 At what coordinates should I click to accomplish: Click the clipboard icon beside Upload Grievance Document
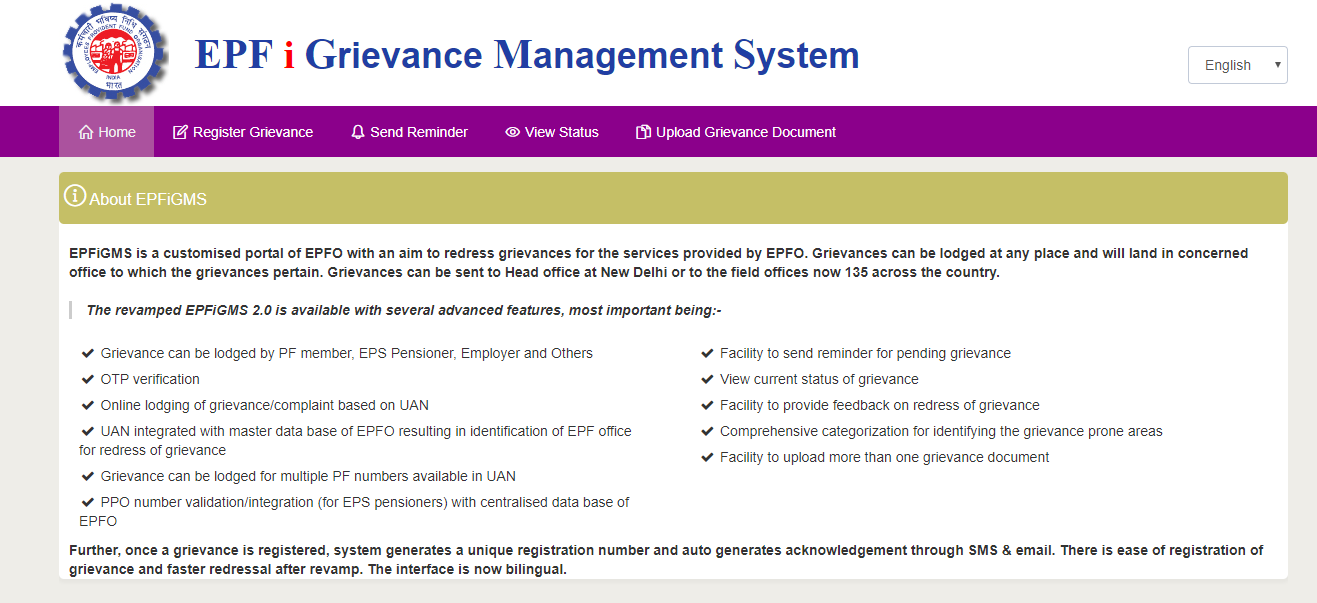[x=644, y=132]
